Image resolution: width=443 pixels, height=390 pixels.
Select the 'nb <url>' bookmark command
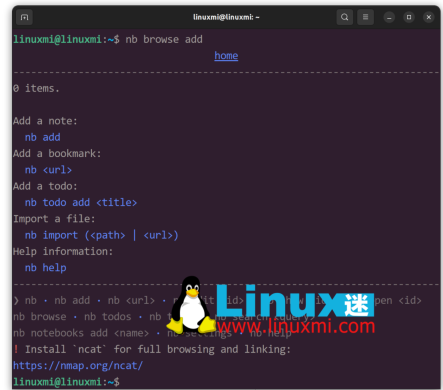[x=48, y=170]
